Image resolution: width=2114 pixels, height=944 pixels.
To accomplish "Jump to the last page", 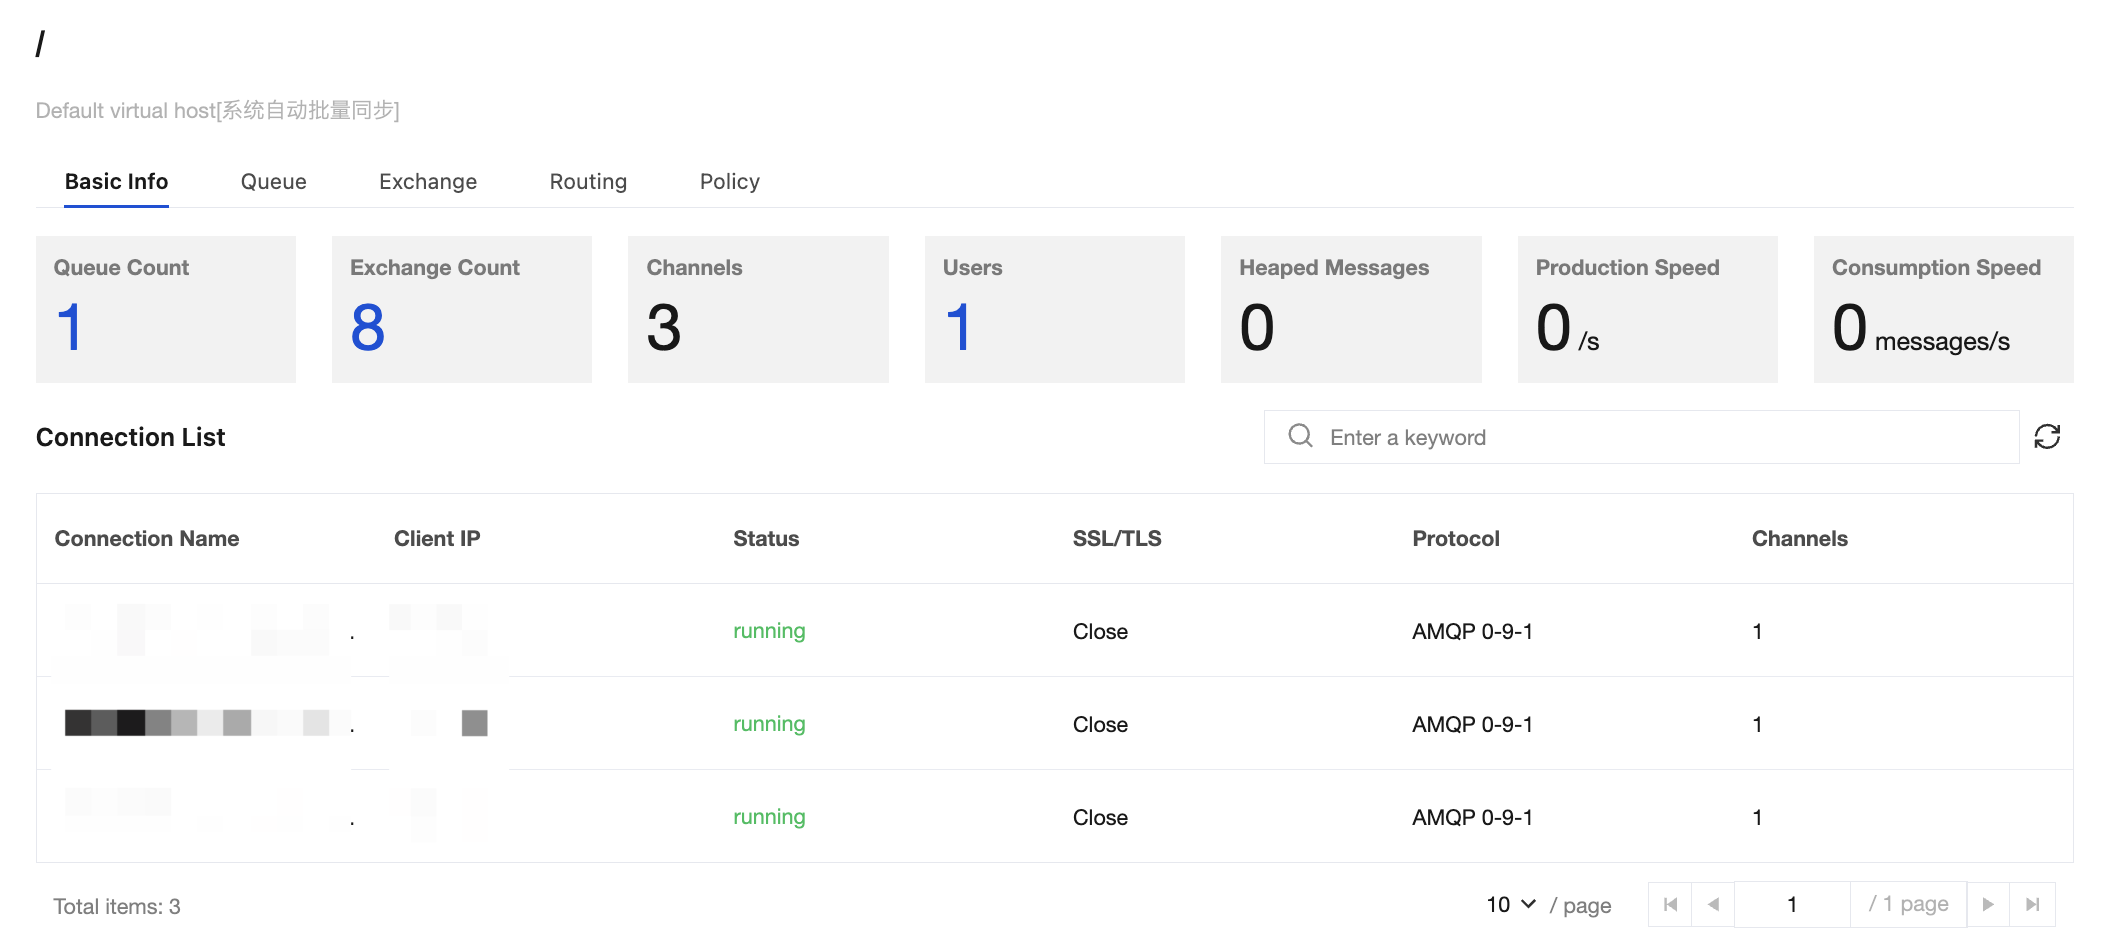I will coord(2032,905).
